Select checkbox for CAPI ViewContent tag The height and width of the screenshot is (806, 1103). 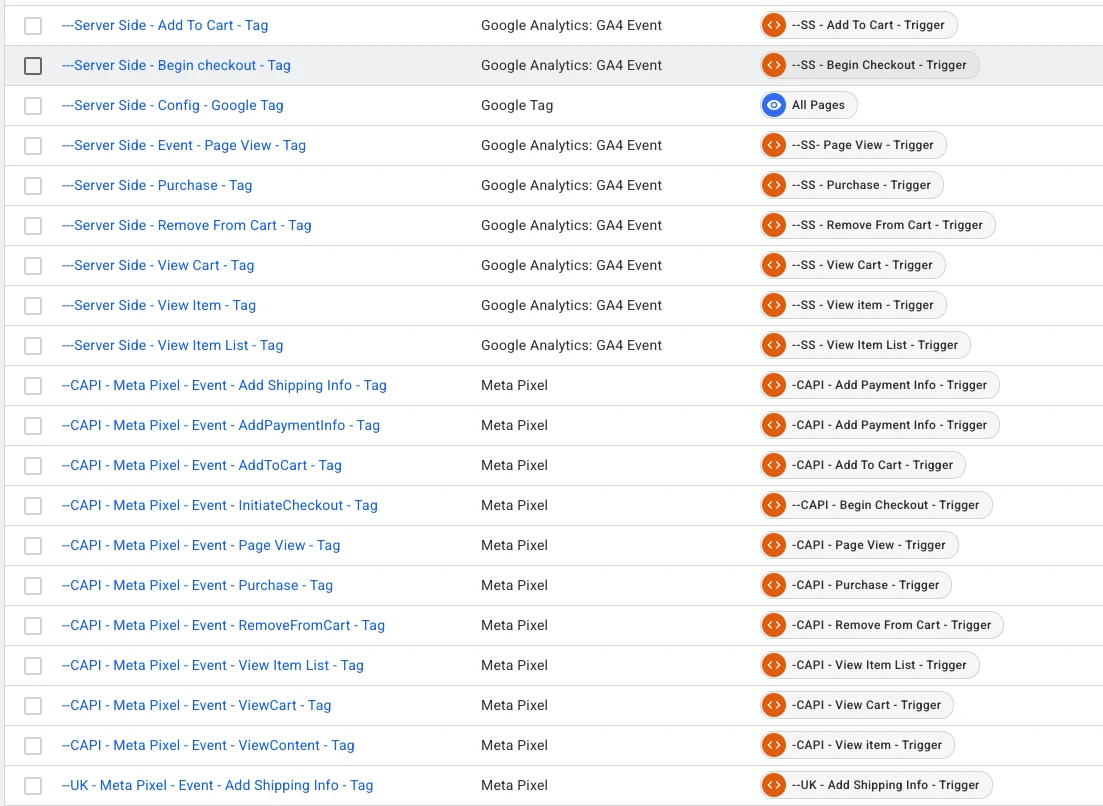tap(33, 746)
